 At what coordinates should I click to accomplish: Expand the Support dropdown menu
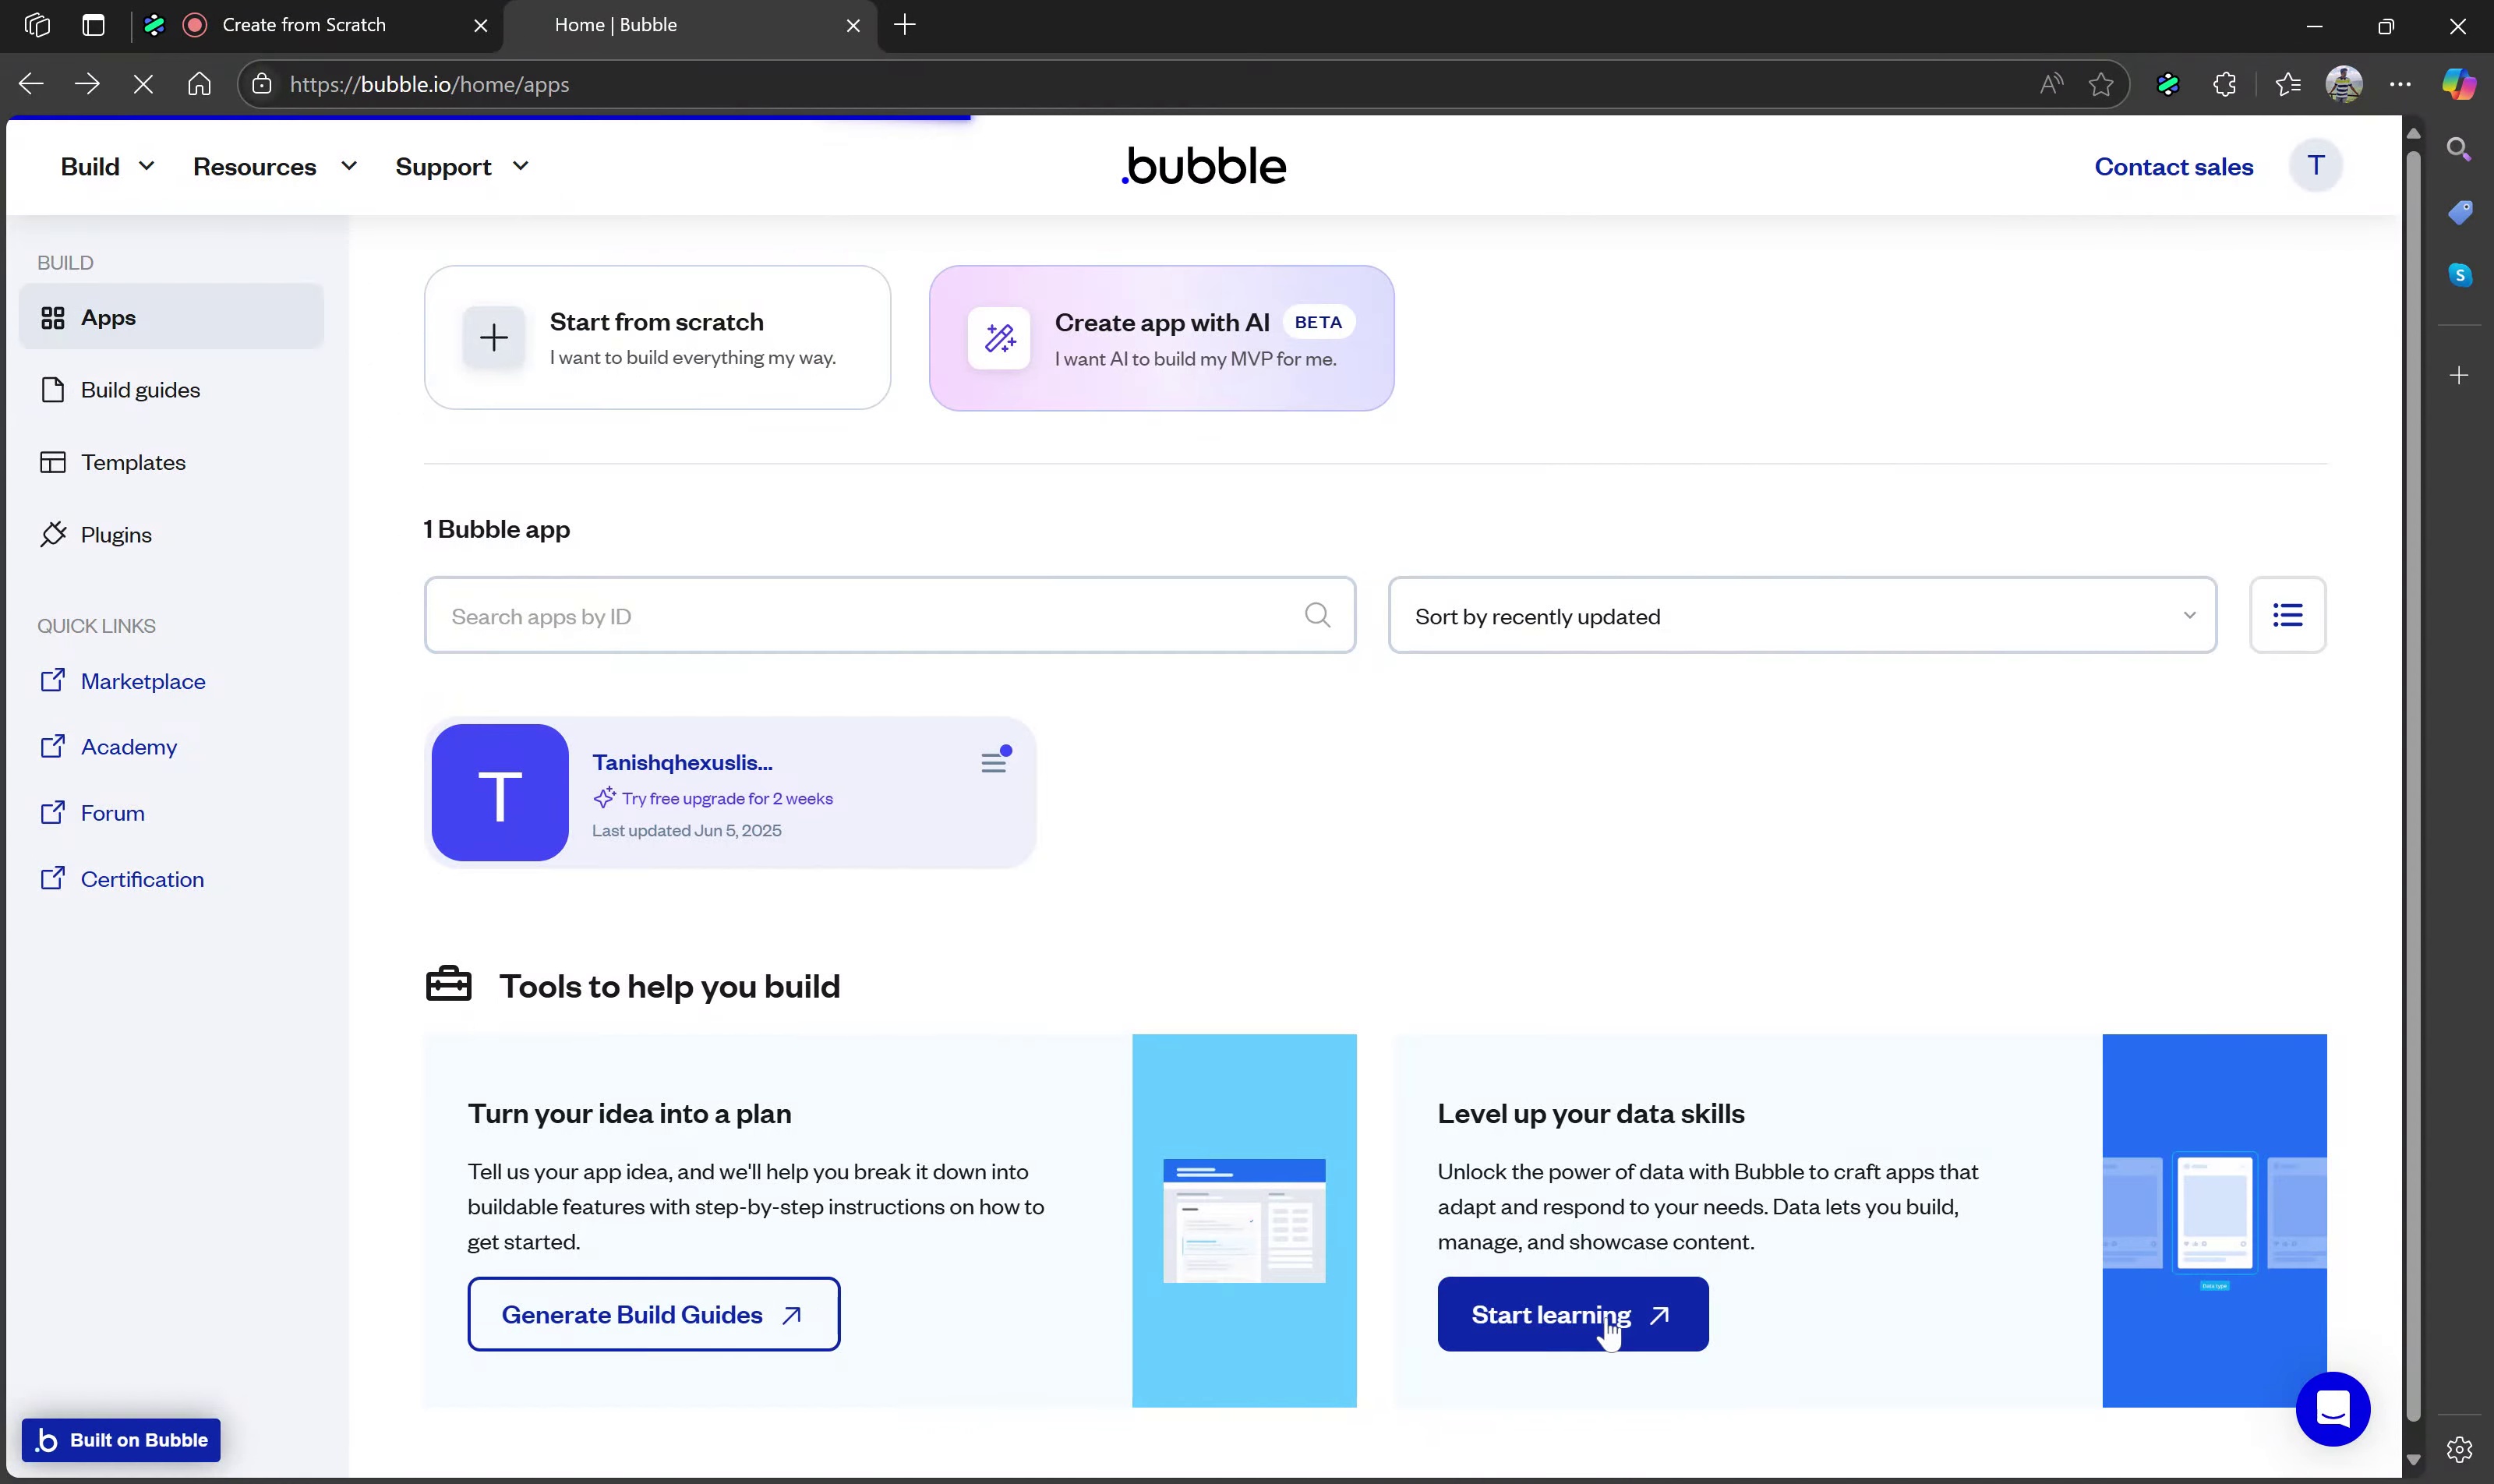[x=461, y=167]
